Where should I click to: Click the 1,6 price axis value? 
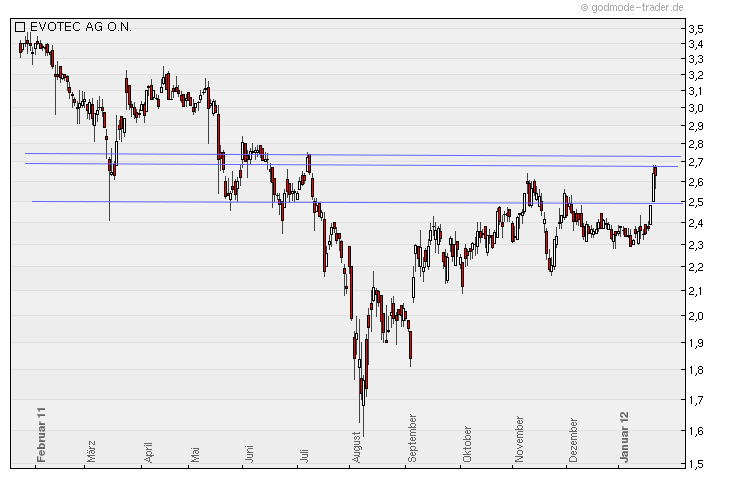click(696, 431)
